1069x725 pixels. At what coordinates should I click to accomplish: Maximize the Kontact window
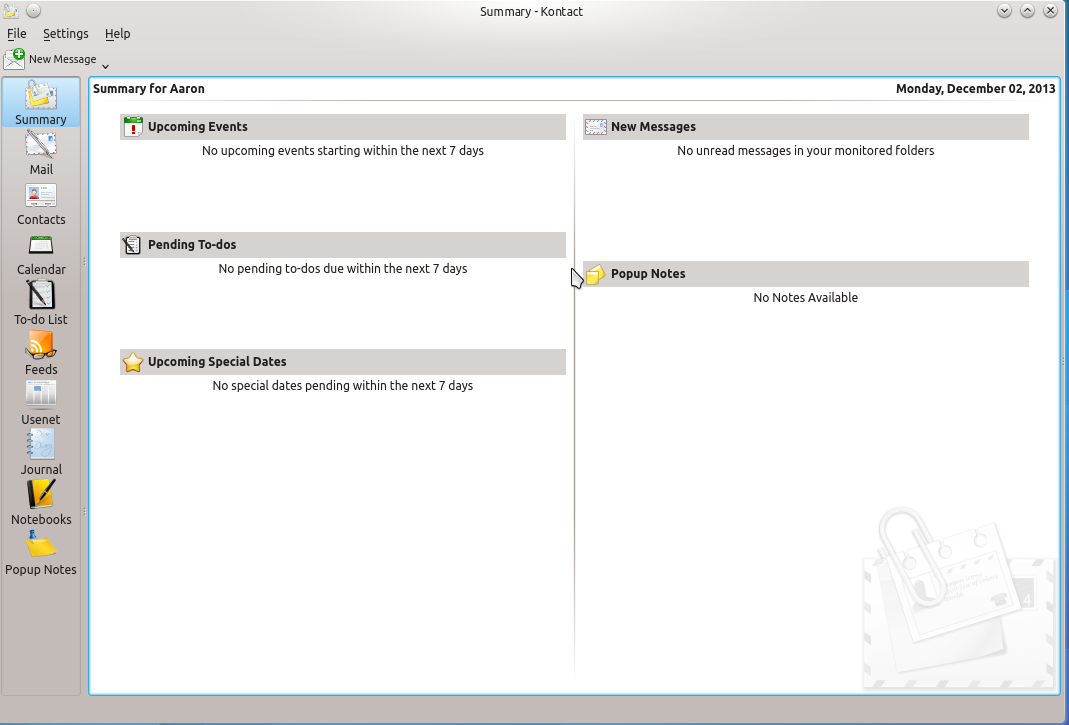(x=1027, y=11)
